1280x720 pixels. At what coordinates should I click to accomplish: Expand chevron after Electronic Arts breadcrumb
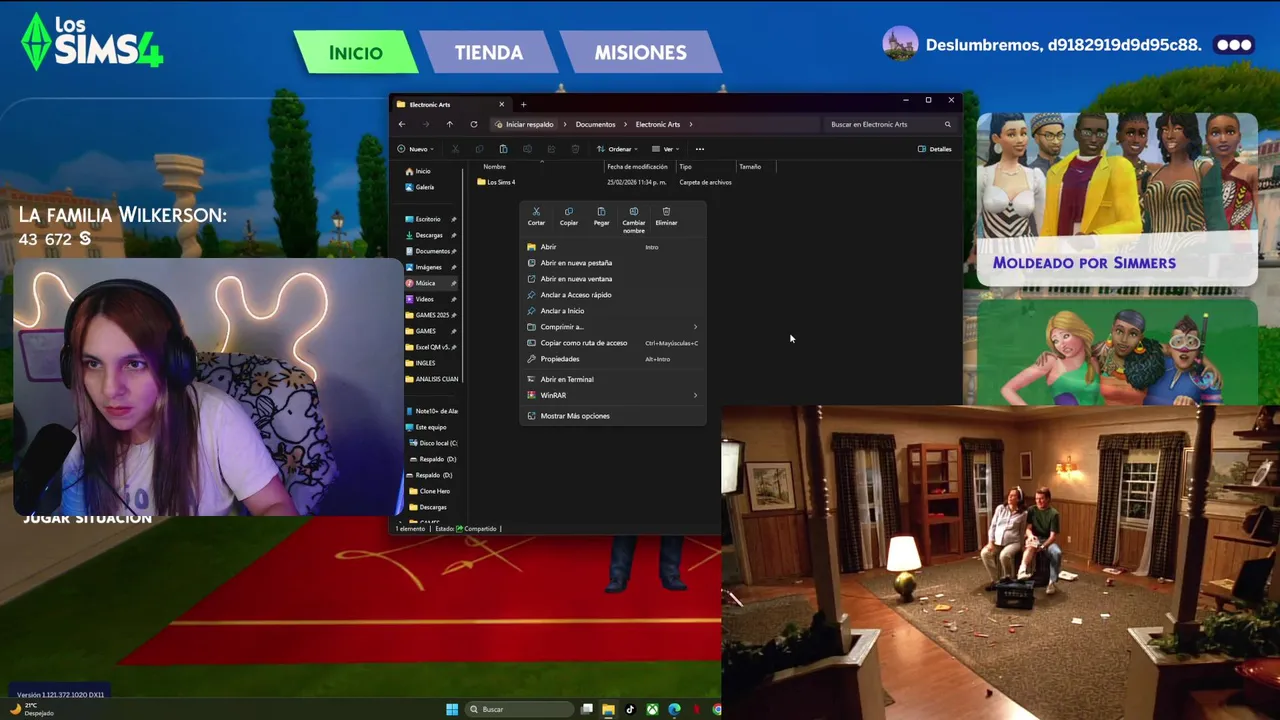[x=690, y=124]
